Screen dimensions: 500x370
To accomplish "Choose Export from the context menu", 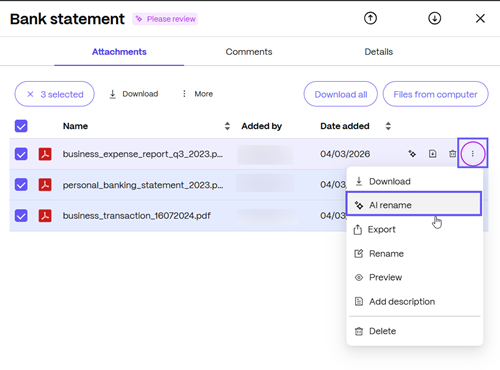I will (x=414, y=229).
